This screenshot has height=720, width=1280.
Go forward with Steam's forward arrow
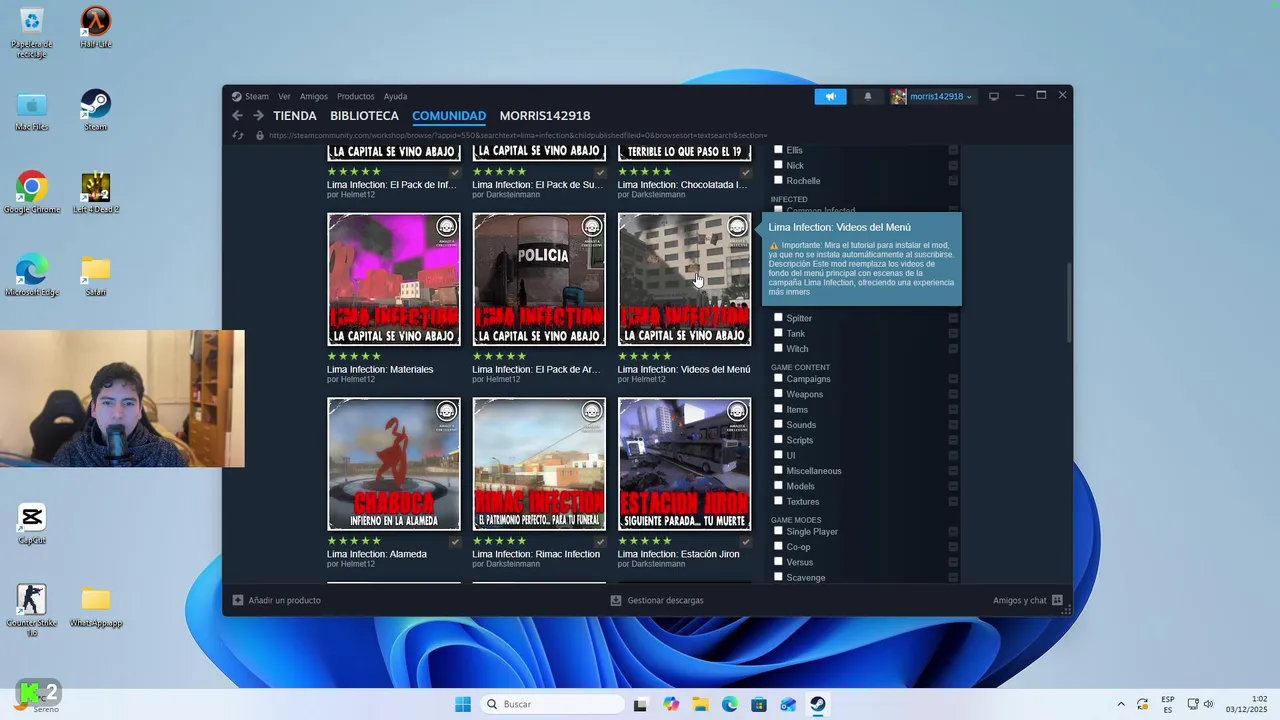point(258,116)
